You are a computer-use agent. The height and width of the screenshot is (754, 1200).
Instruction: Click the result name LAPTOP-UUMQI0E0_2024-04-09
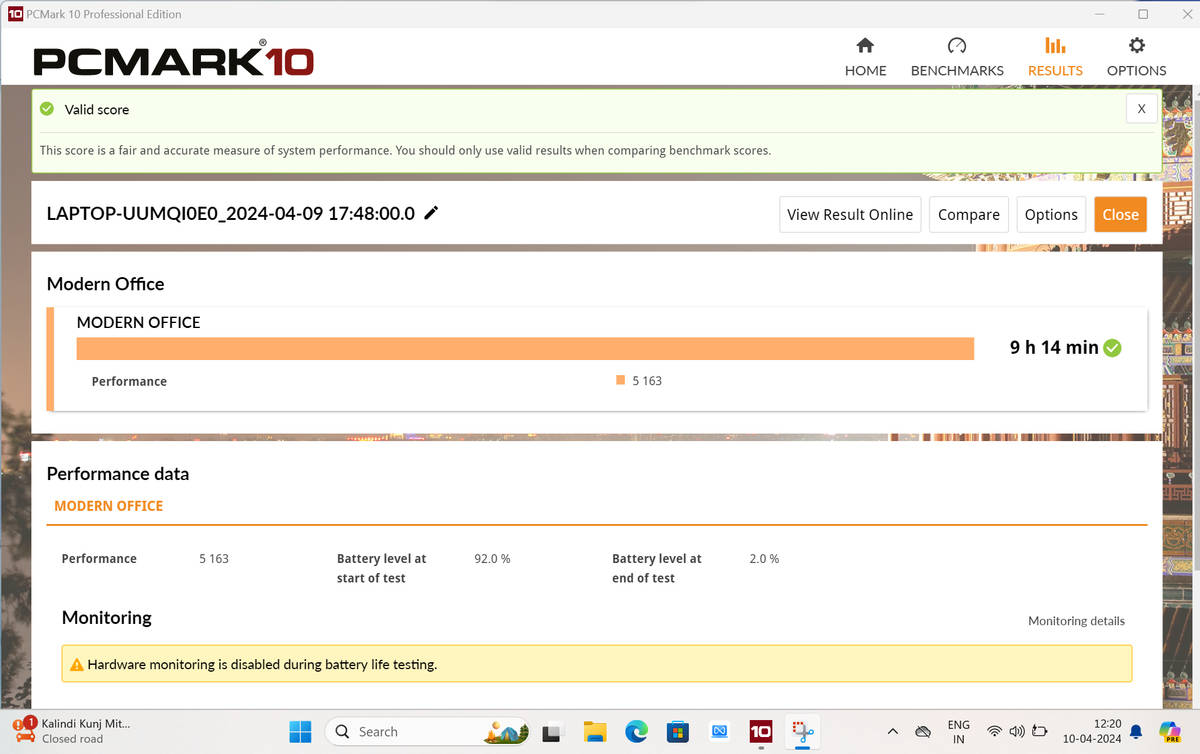coord(231,214)
